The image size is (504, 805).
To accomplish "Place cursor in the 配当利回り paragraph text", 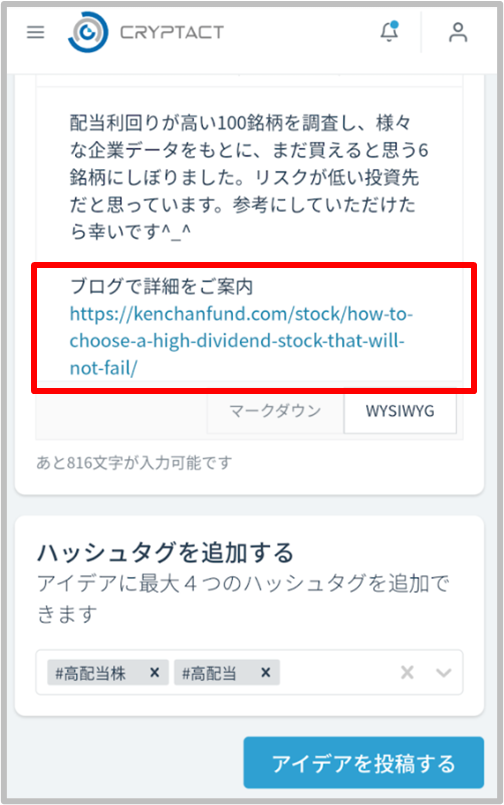I will 249,178.
